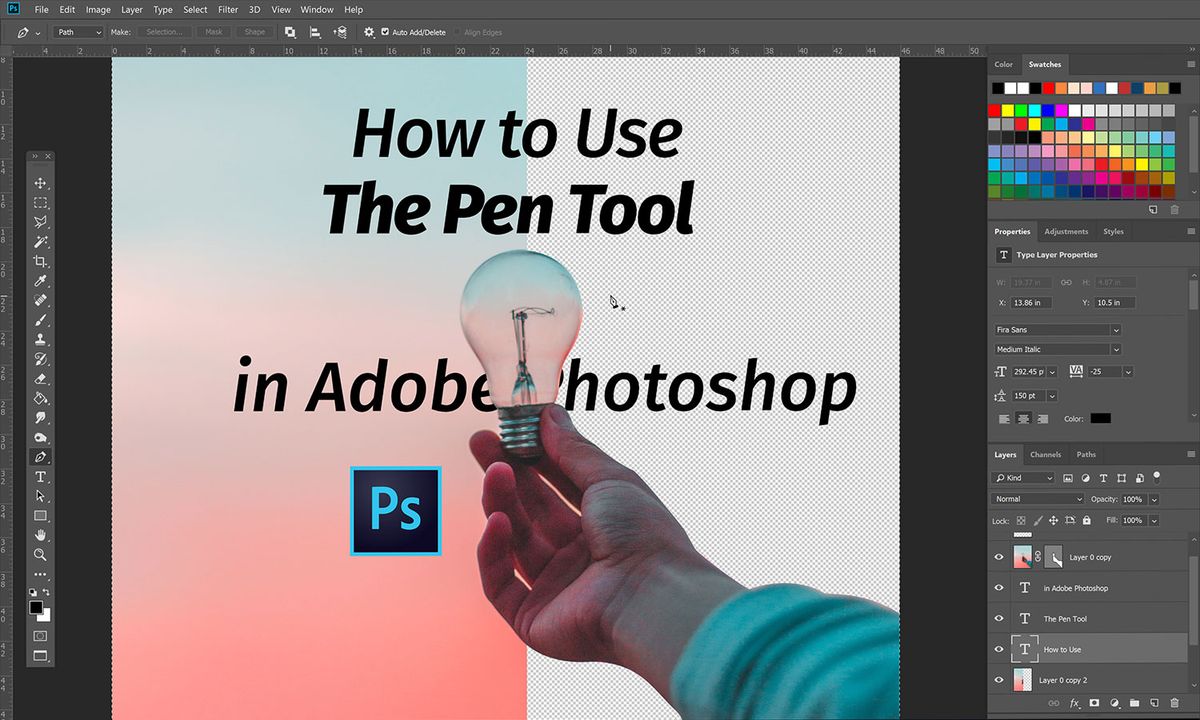Viewport: 1200px width, 720px height.
Task: Open path alignment icon in options bar
Action: [x=315, y=32]
